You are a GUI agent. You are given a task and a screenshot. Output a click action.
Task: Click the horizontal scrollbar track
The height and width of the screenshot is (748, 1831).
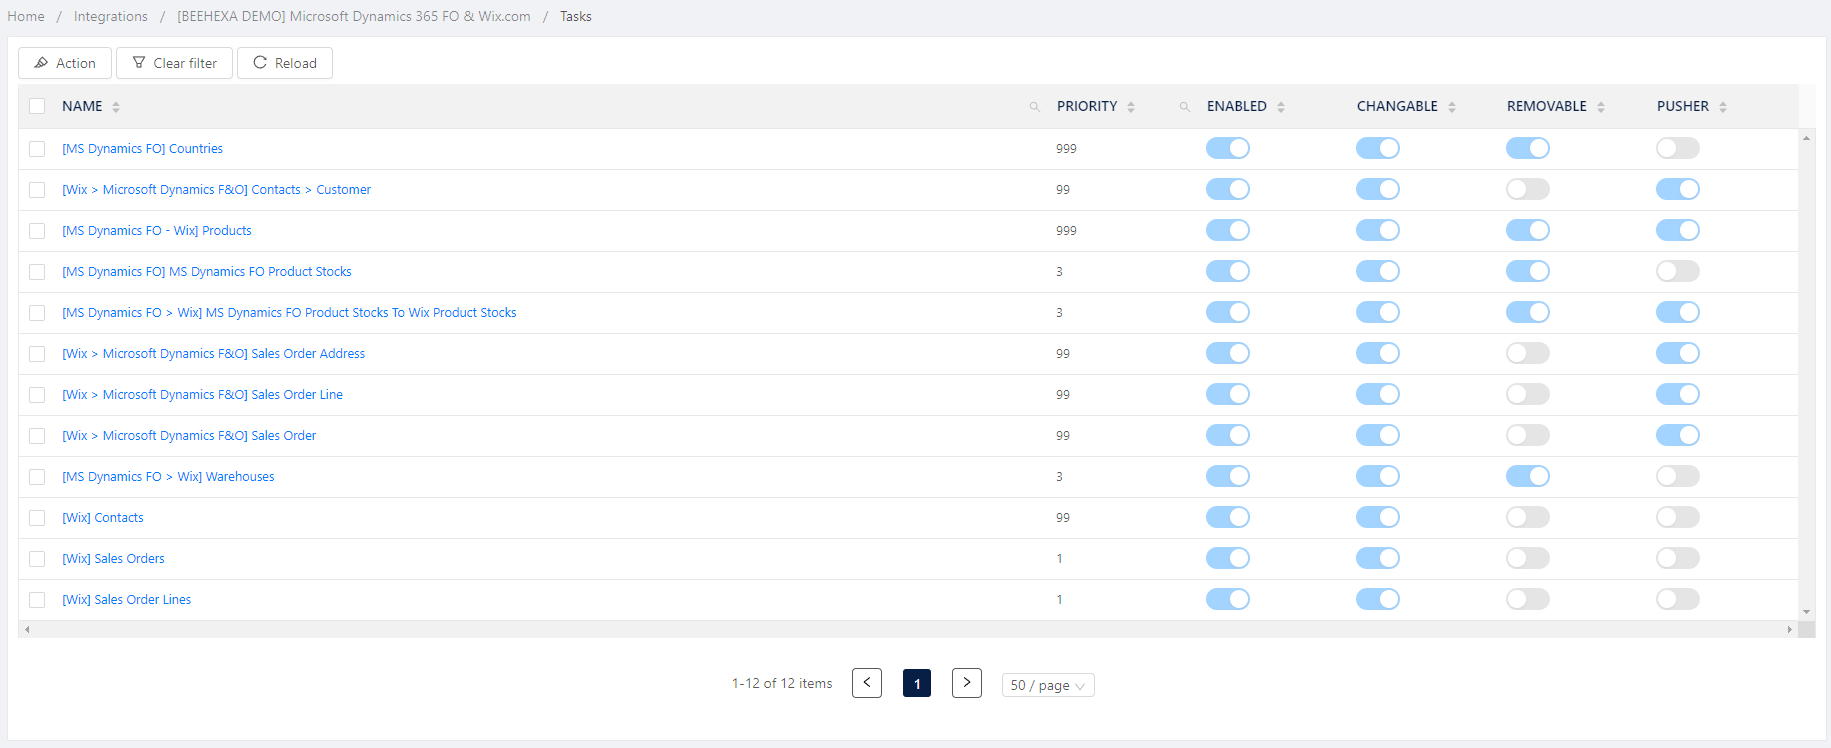(x=908, y=629)
